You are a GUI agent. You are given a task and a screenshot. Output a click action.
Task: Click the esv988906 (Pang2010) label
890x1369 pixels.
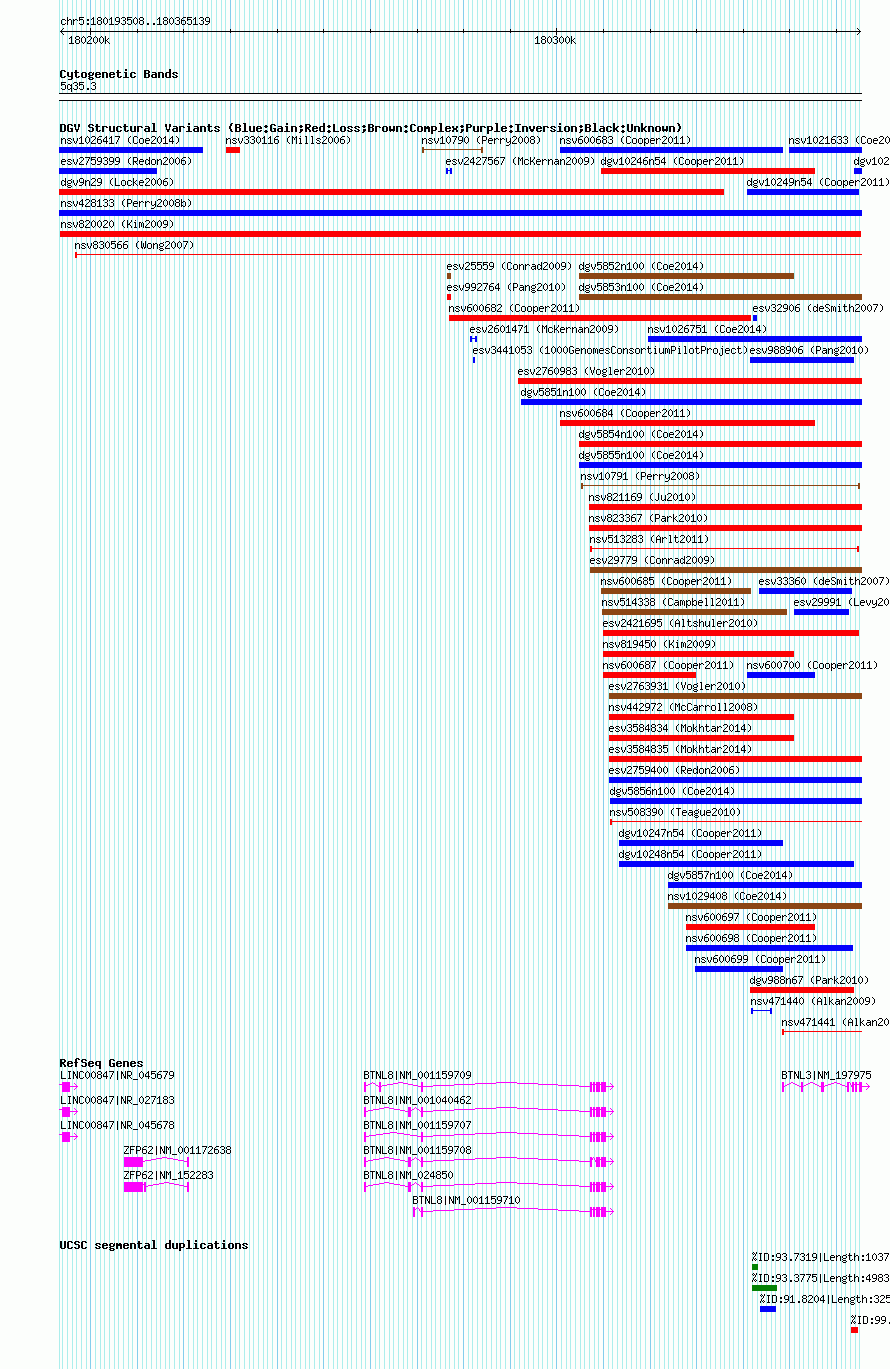809,350
